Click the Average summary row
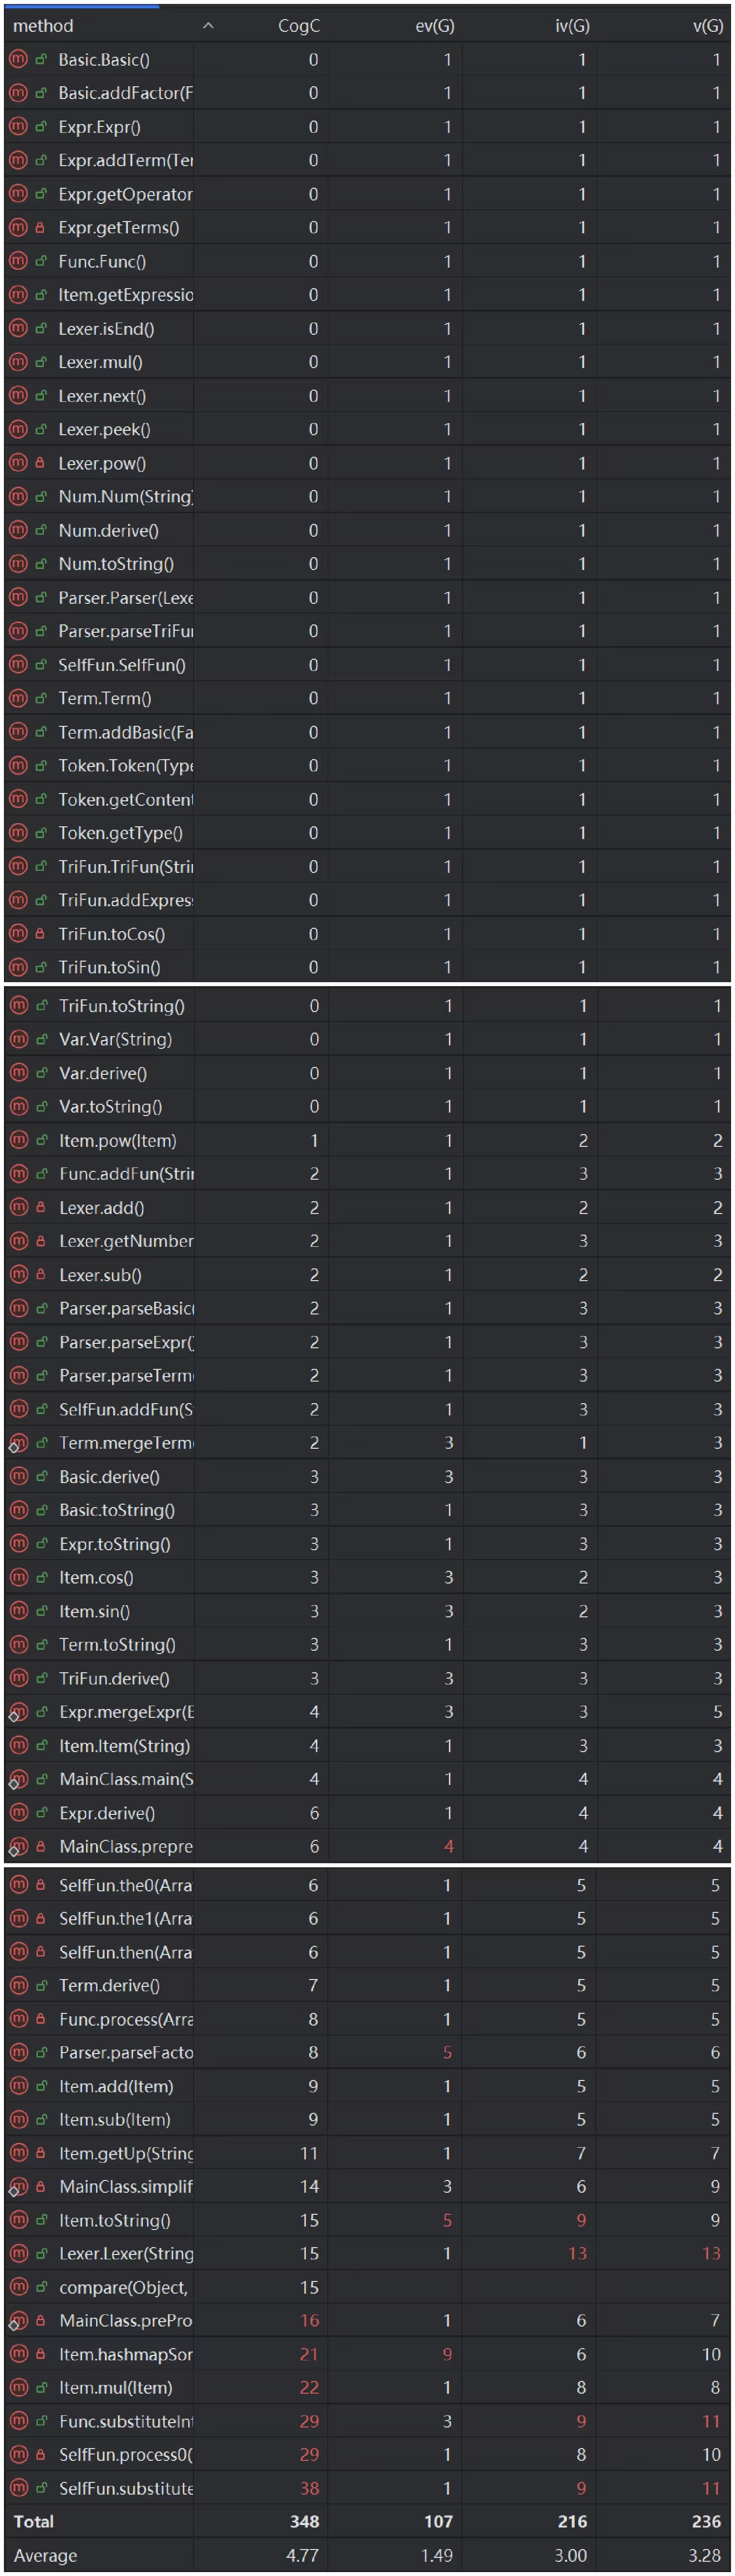This screenshot has height=2576, width=735. 45,2555
